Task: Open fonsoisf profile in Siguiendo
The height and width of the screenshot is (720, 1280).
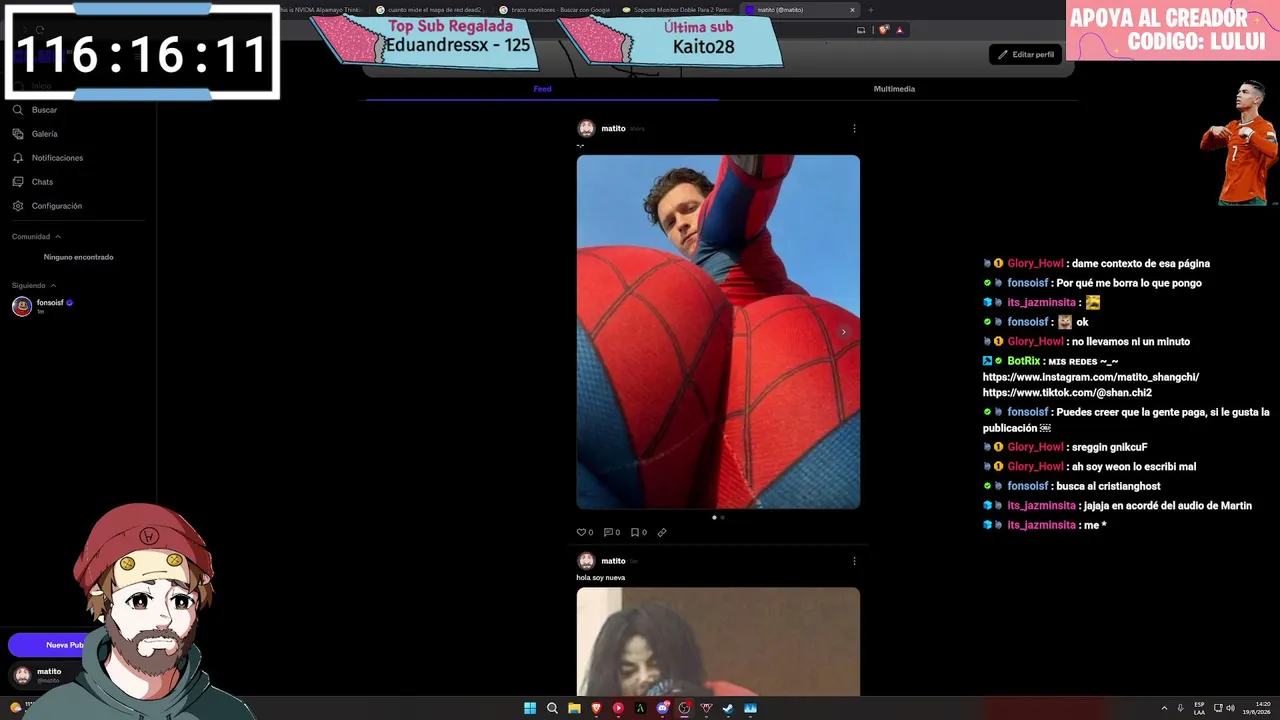Action: tap(50, 303)
